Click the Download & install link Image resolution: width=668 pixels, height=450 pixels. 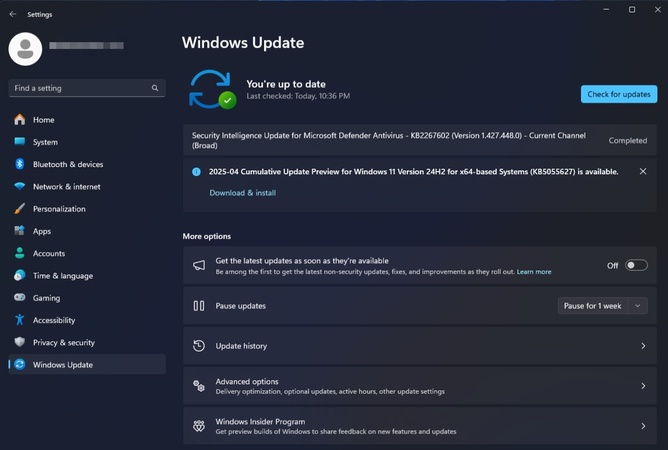(242, 193)
